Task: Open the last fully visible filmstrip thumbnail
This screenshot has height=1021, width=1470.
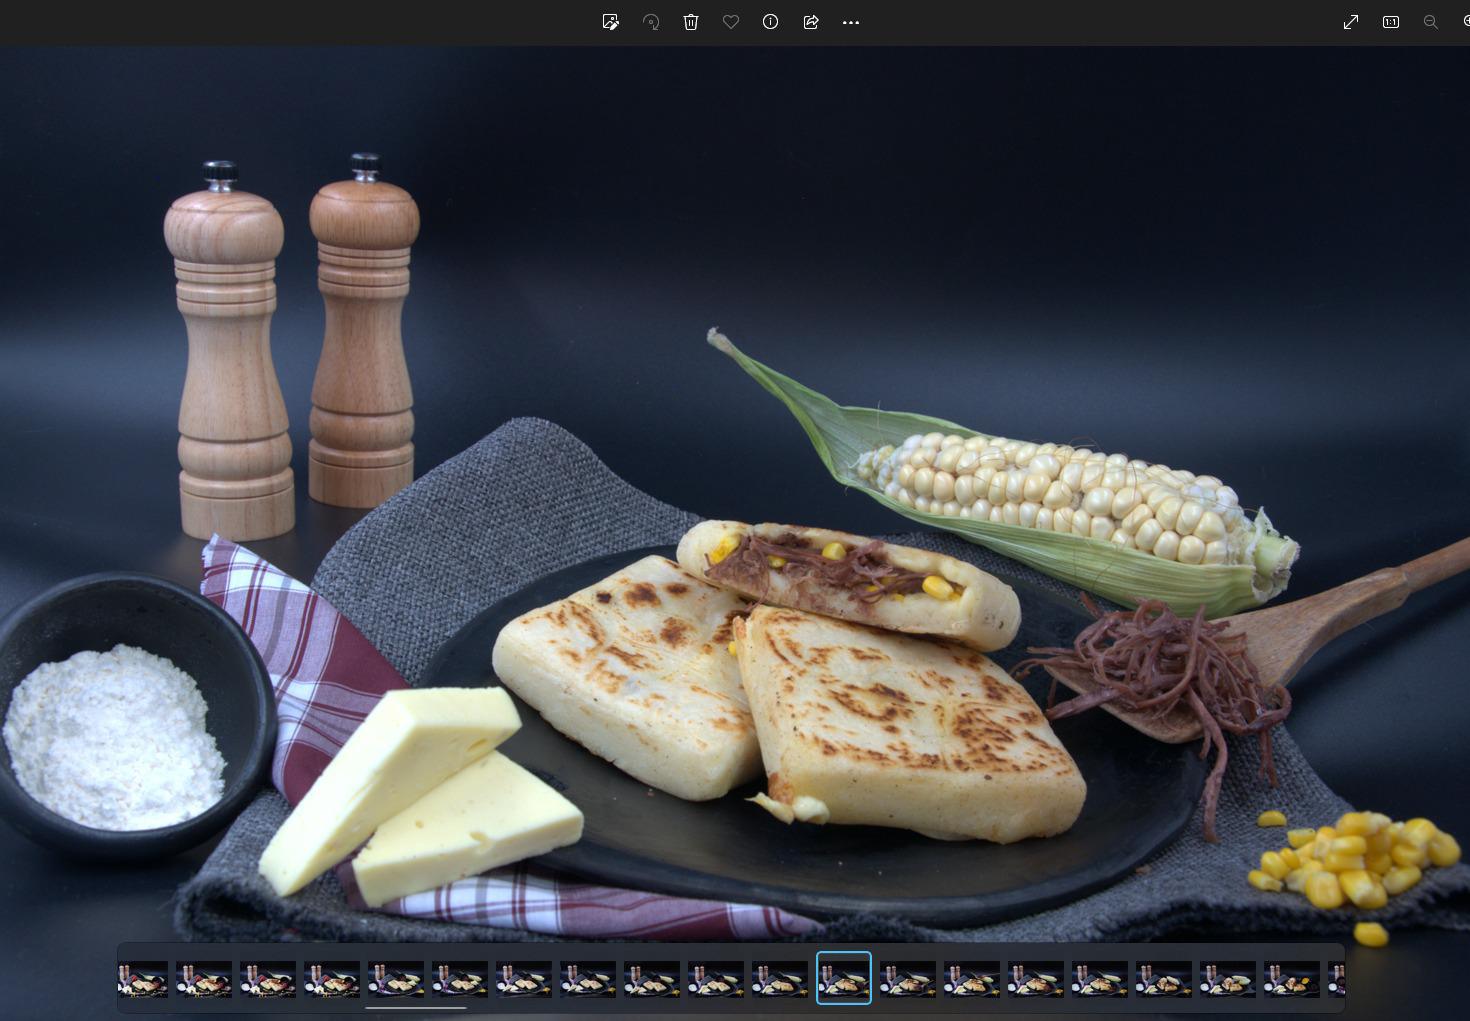Action: tap(1292, 980)
